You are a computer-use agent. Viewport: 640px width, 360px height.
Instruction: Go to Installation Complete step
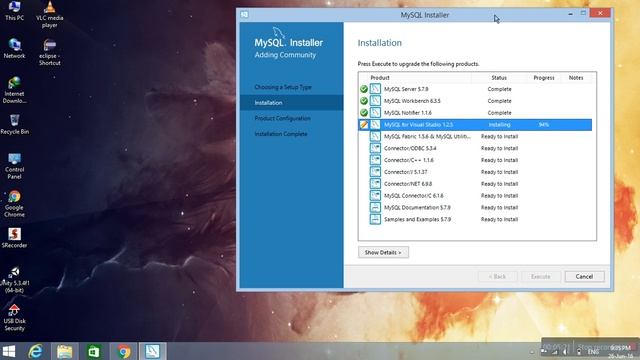281,133
